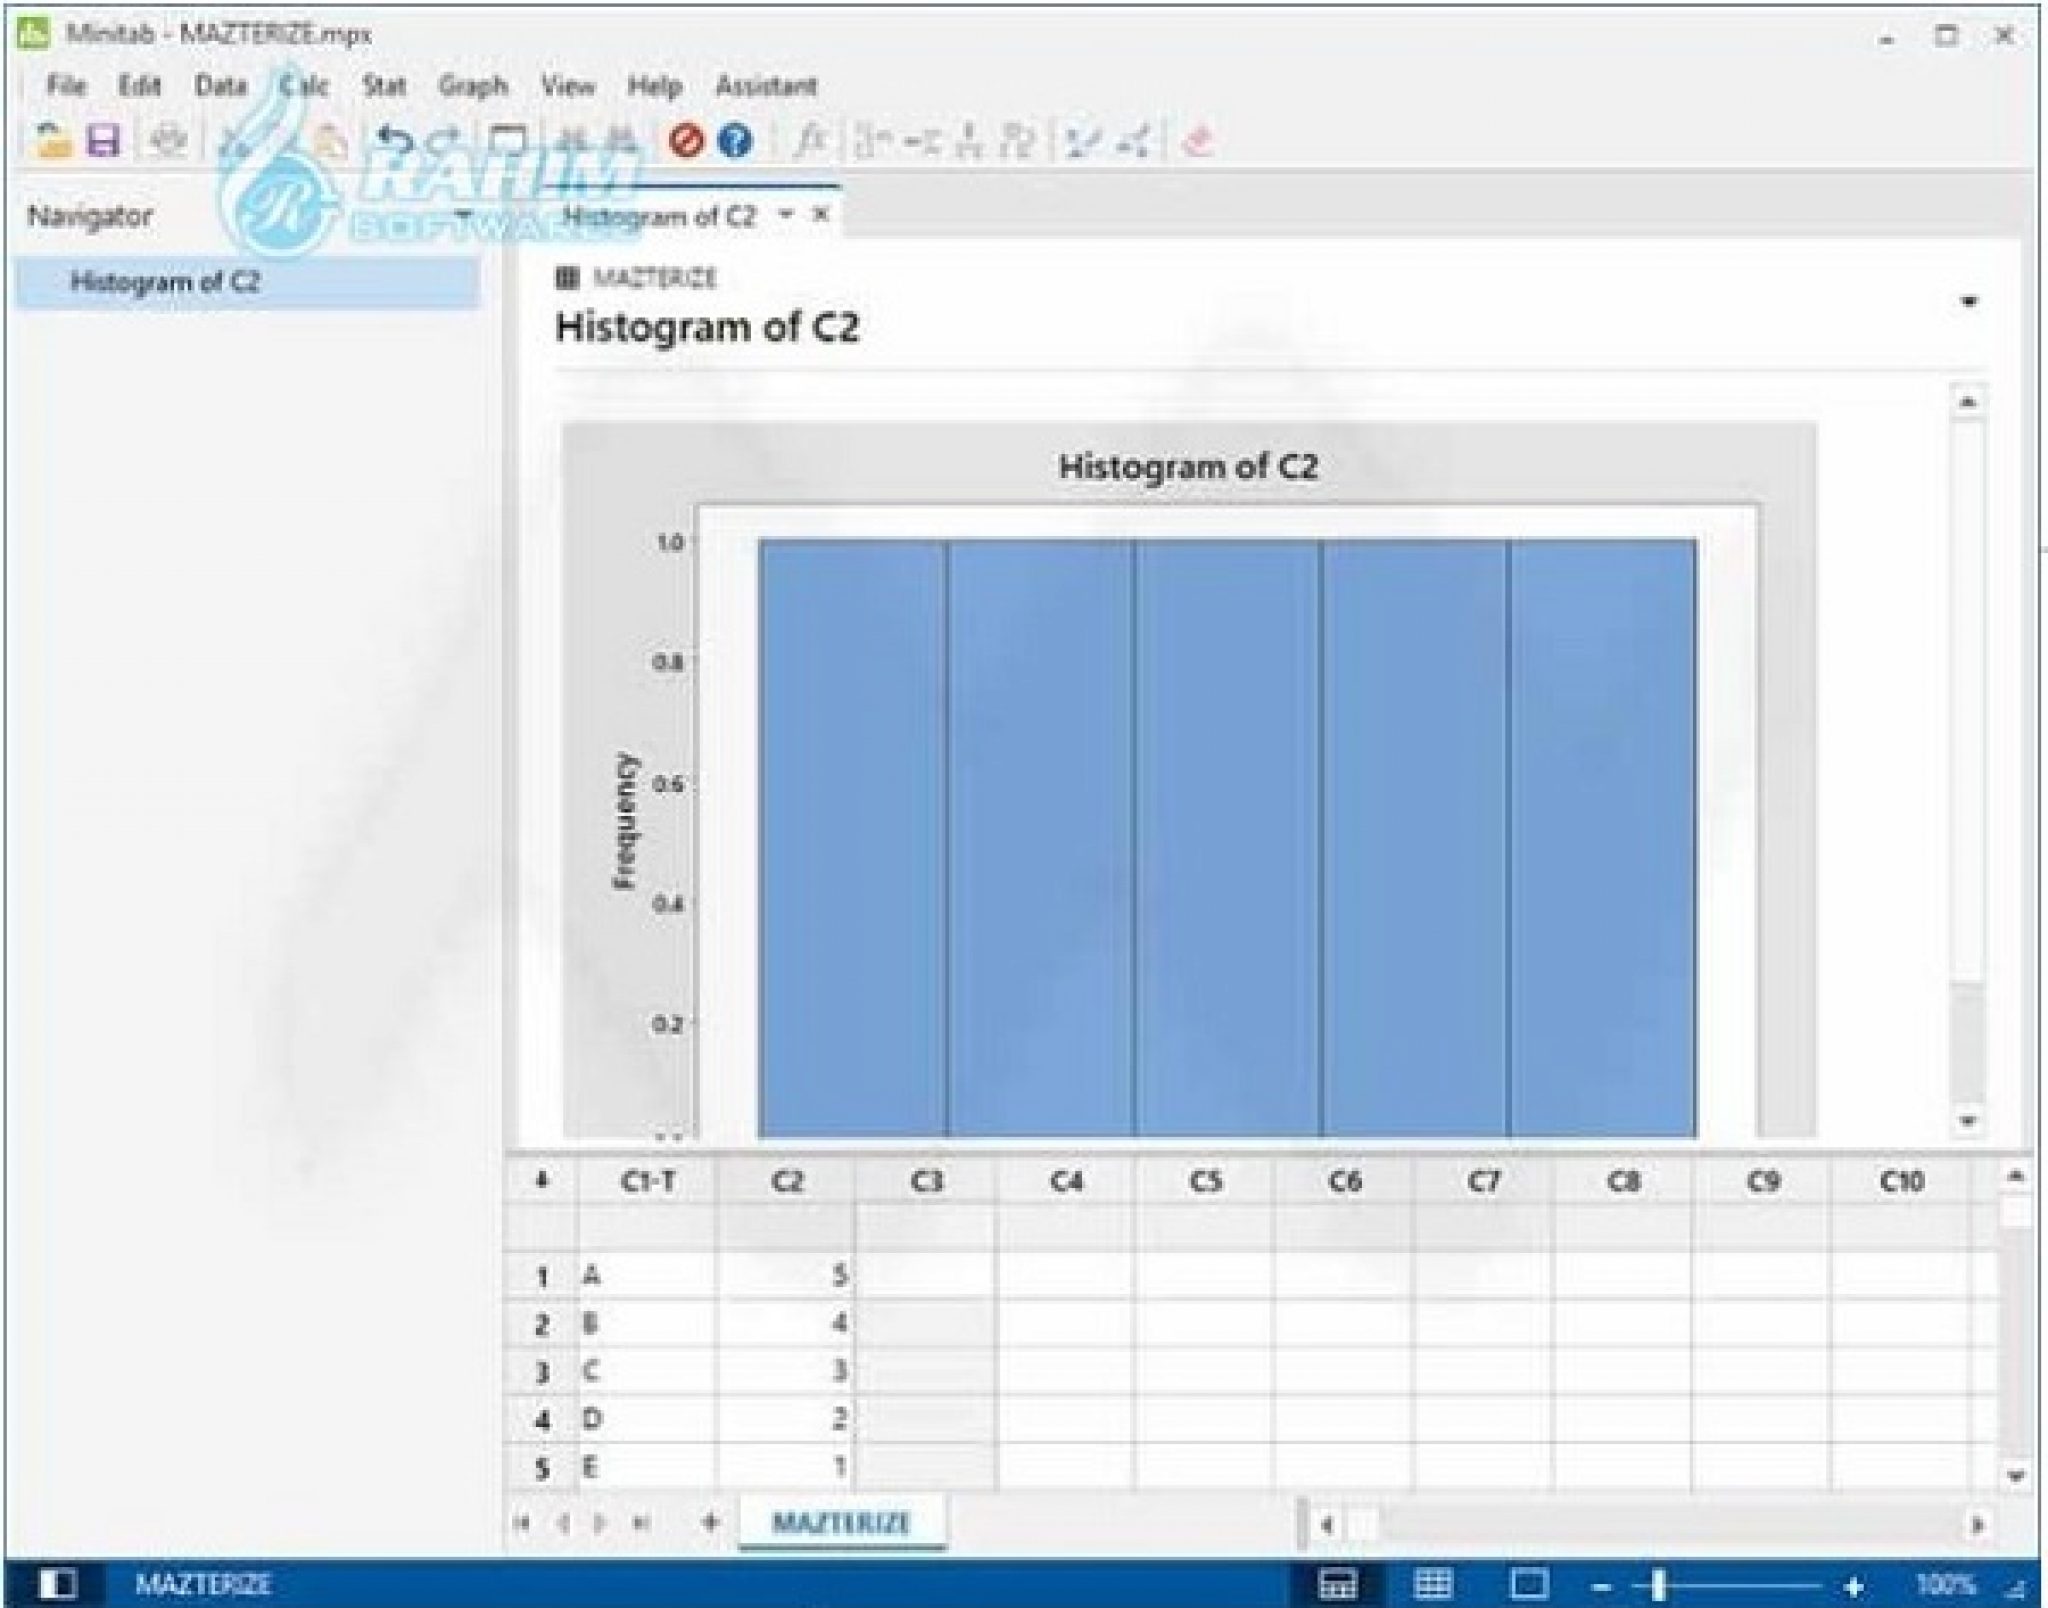Select the Print icon on the toolbar

[x=167, y=143]
